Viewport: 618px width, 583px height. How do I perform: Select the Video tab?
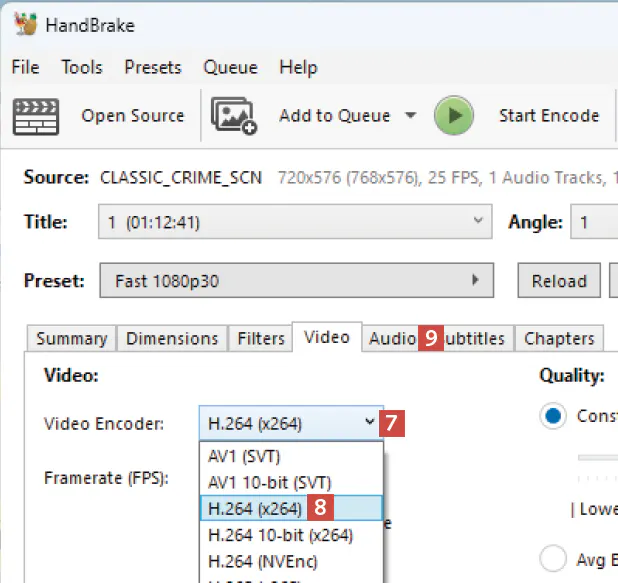coord(327,337)
